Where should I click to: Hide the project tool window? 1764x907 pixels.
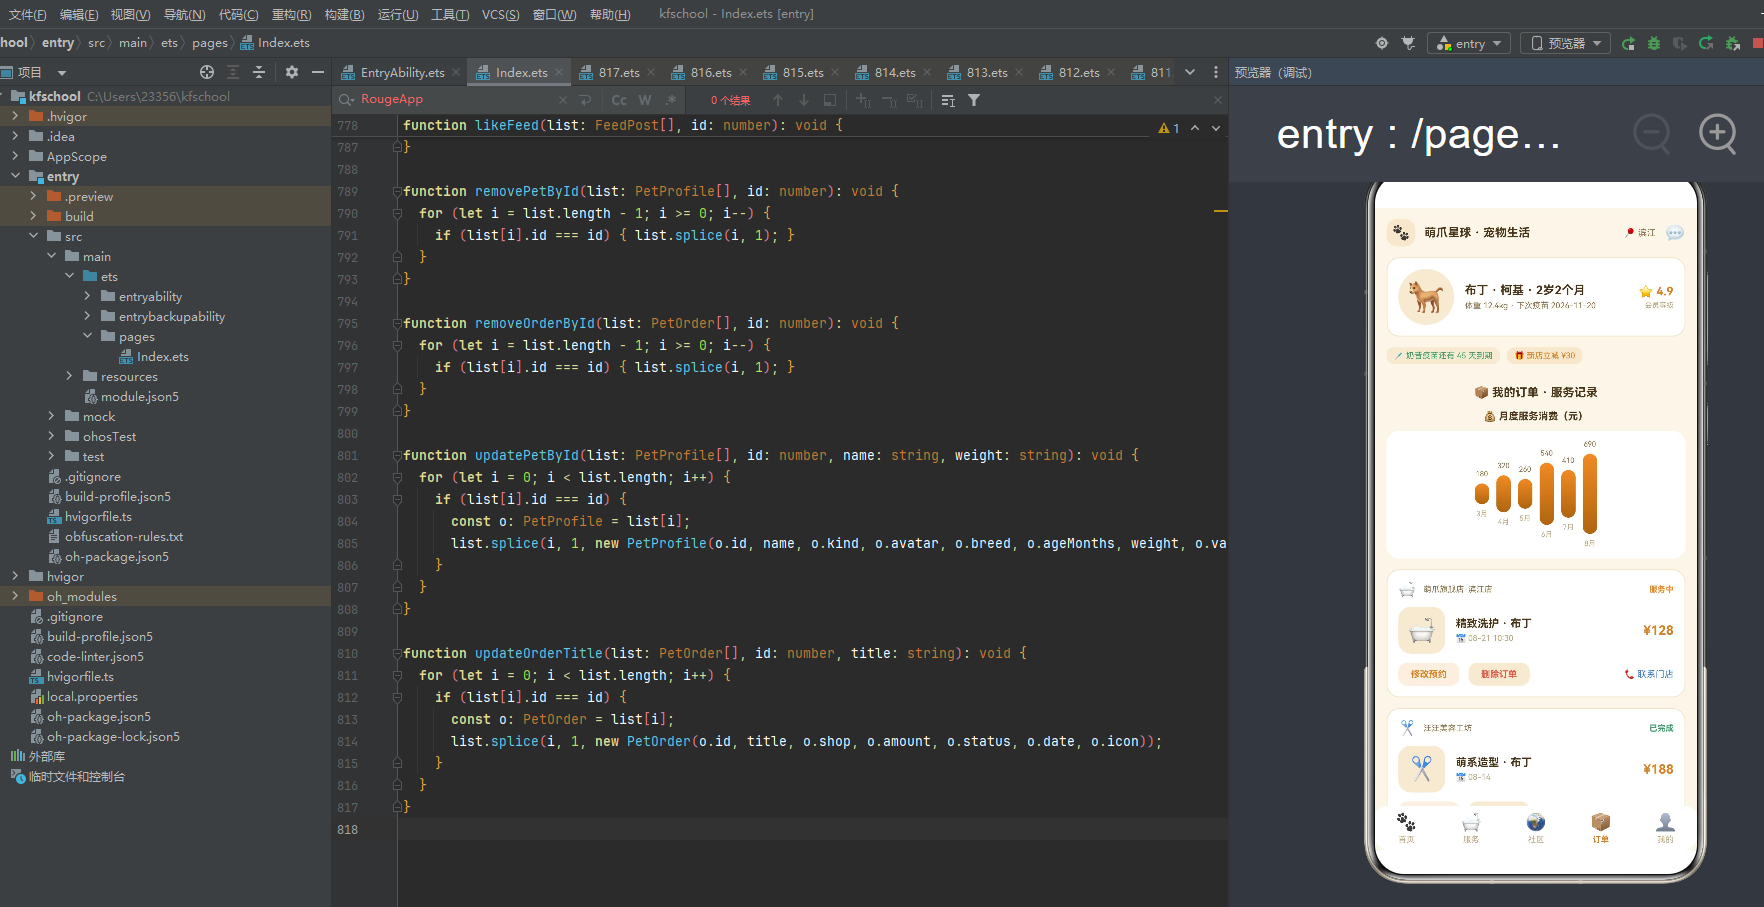tap(318, 72)
